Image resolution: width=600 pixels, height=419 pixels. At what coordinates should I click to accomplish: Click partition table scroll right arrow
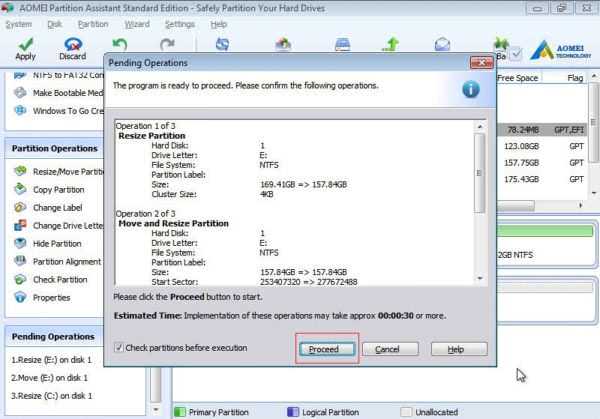point(580,206)
